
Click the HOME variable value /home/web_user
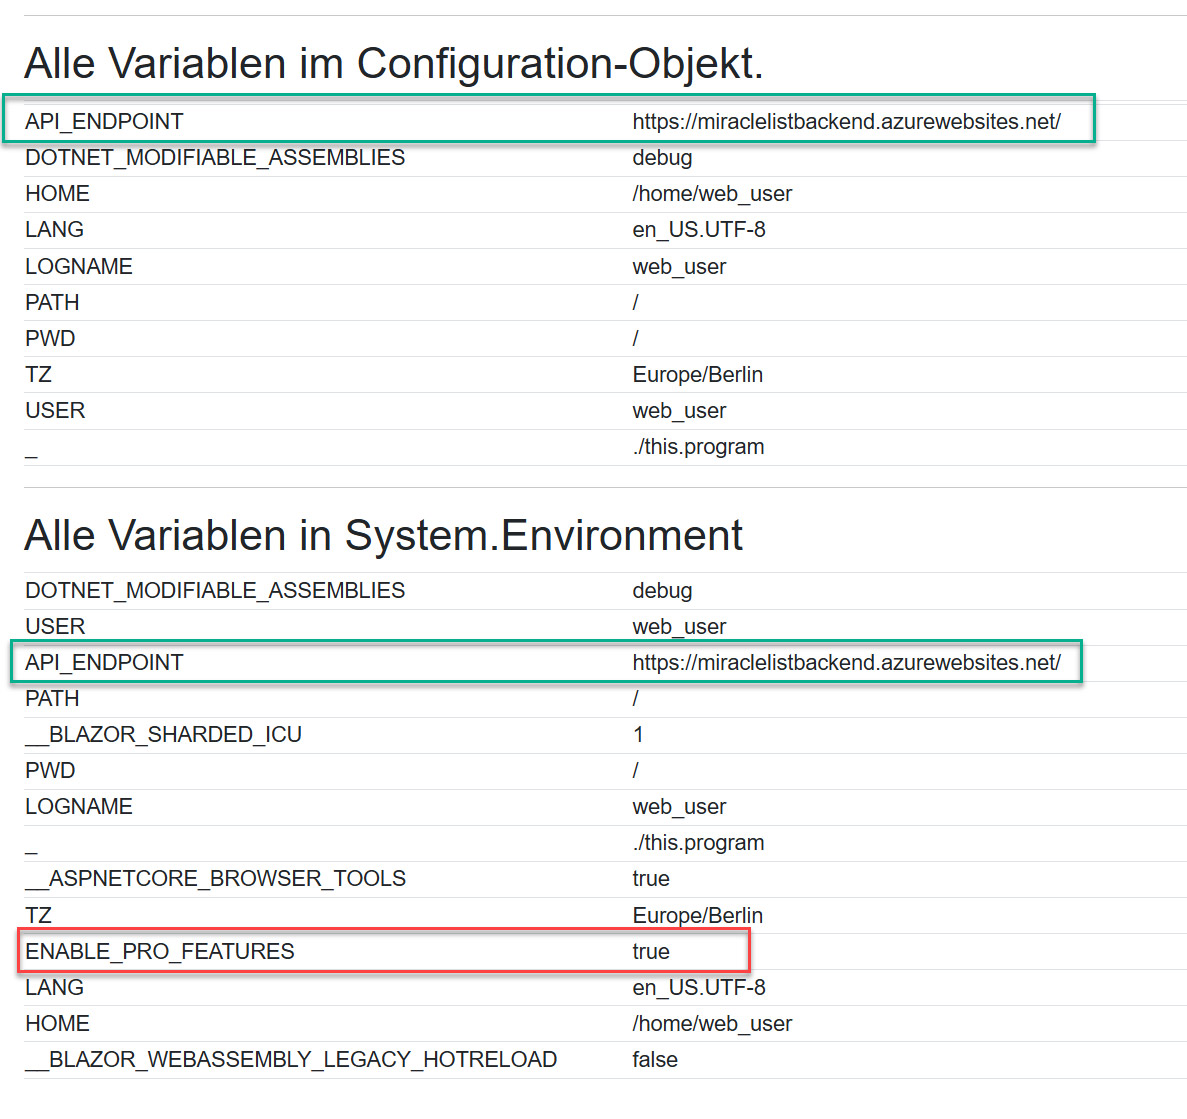(x=712, y=193)
